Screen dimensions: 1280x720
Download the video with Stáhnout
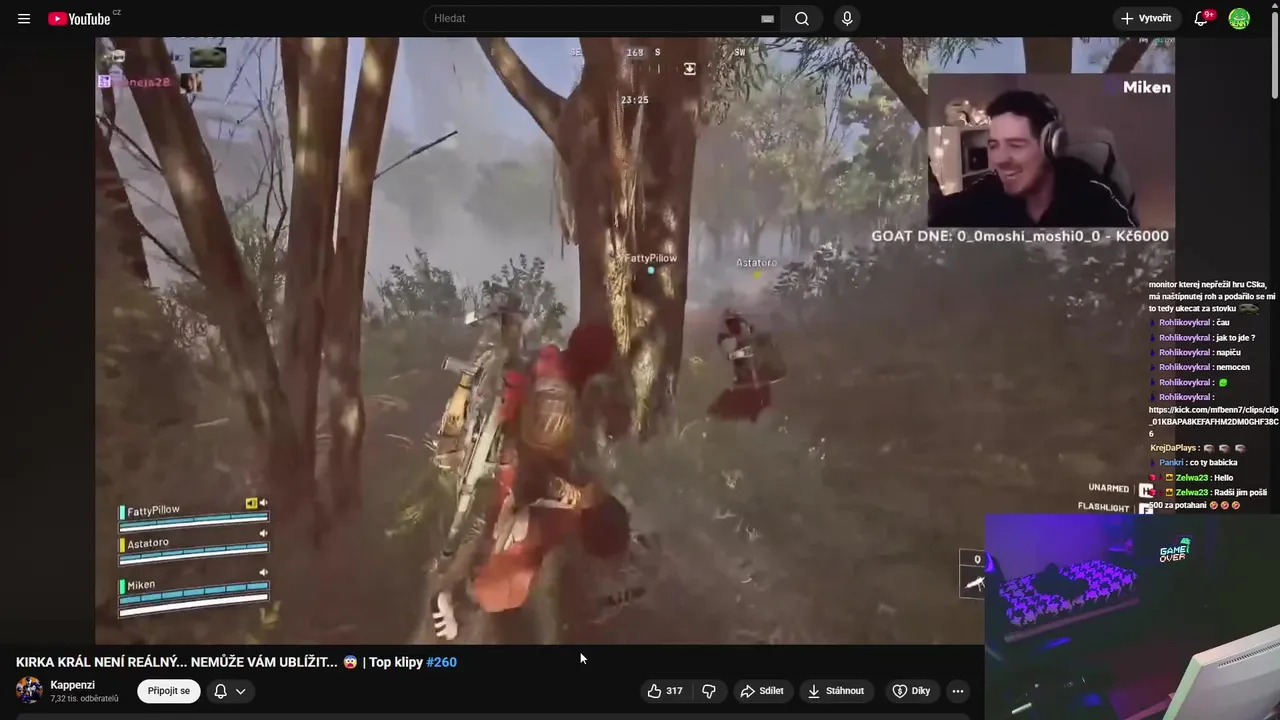pyautogui.click(x=836, y=691)
